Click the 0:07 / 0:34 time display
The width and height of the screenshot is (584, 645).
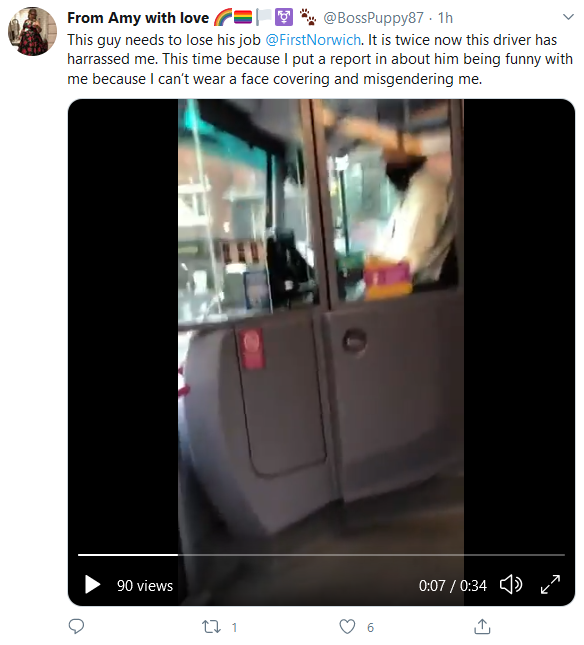(x=452, y=585)
